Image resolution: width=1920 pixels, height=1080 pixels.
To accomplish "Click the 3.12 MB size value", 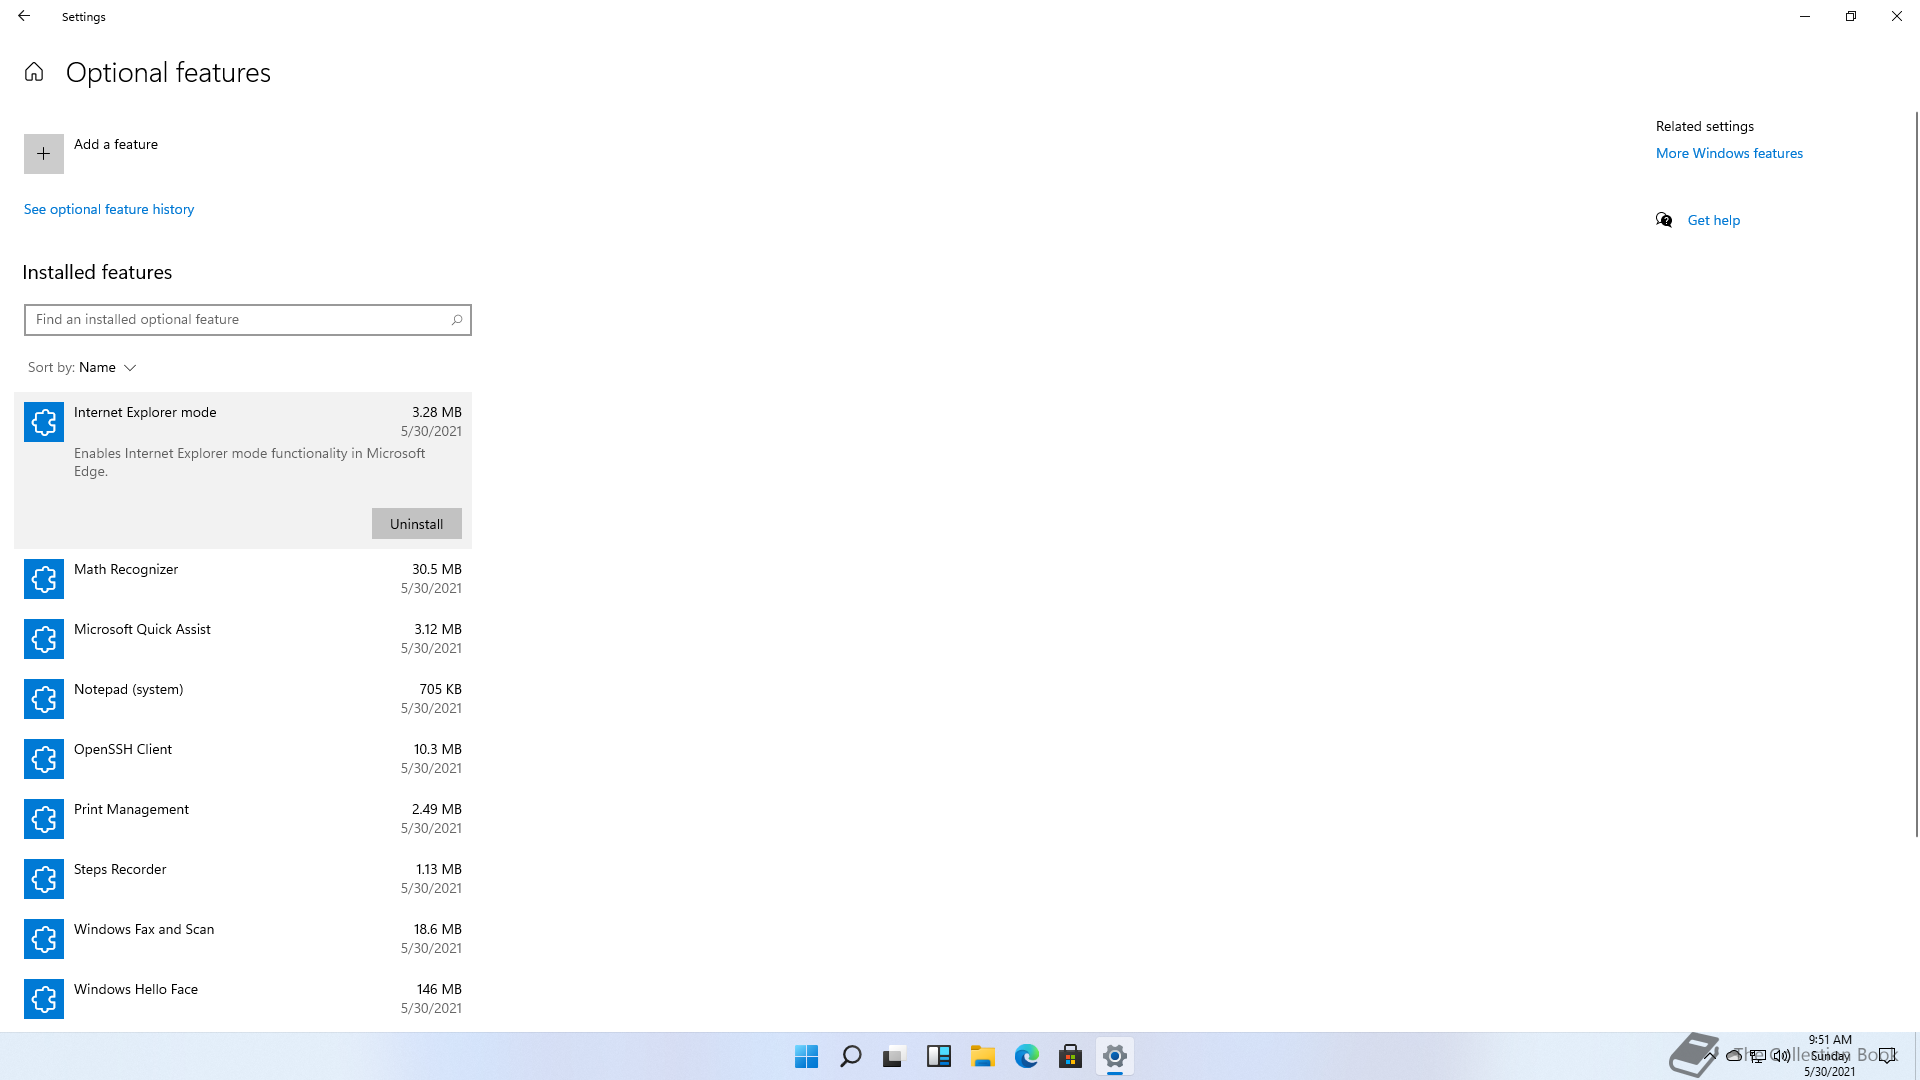I will tap(438, 629).
